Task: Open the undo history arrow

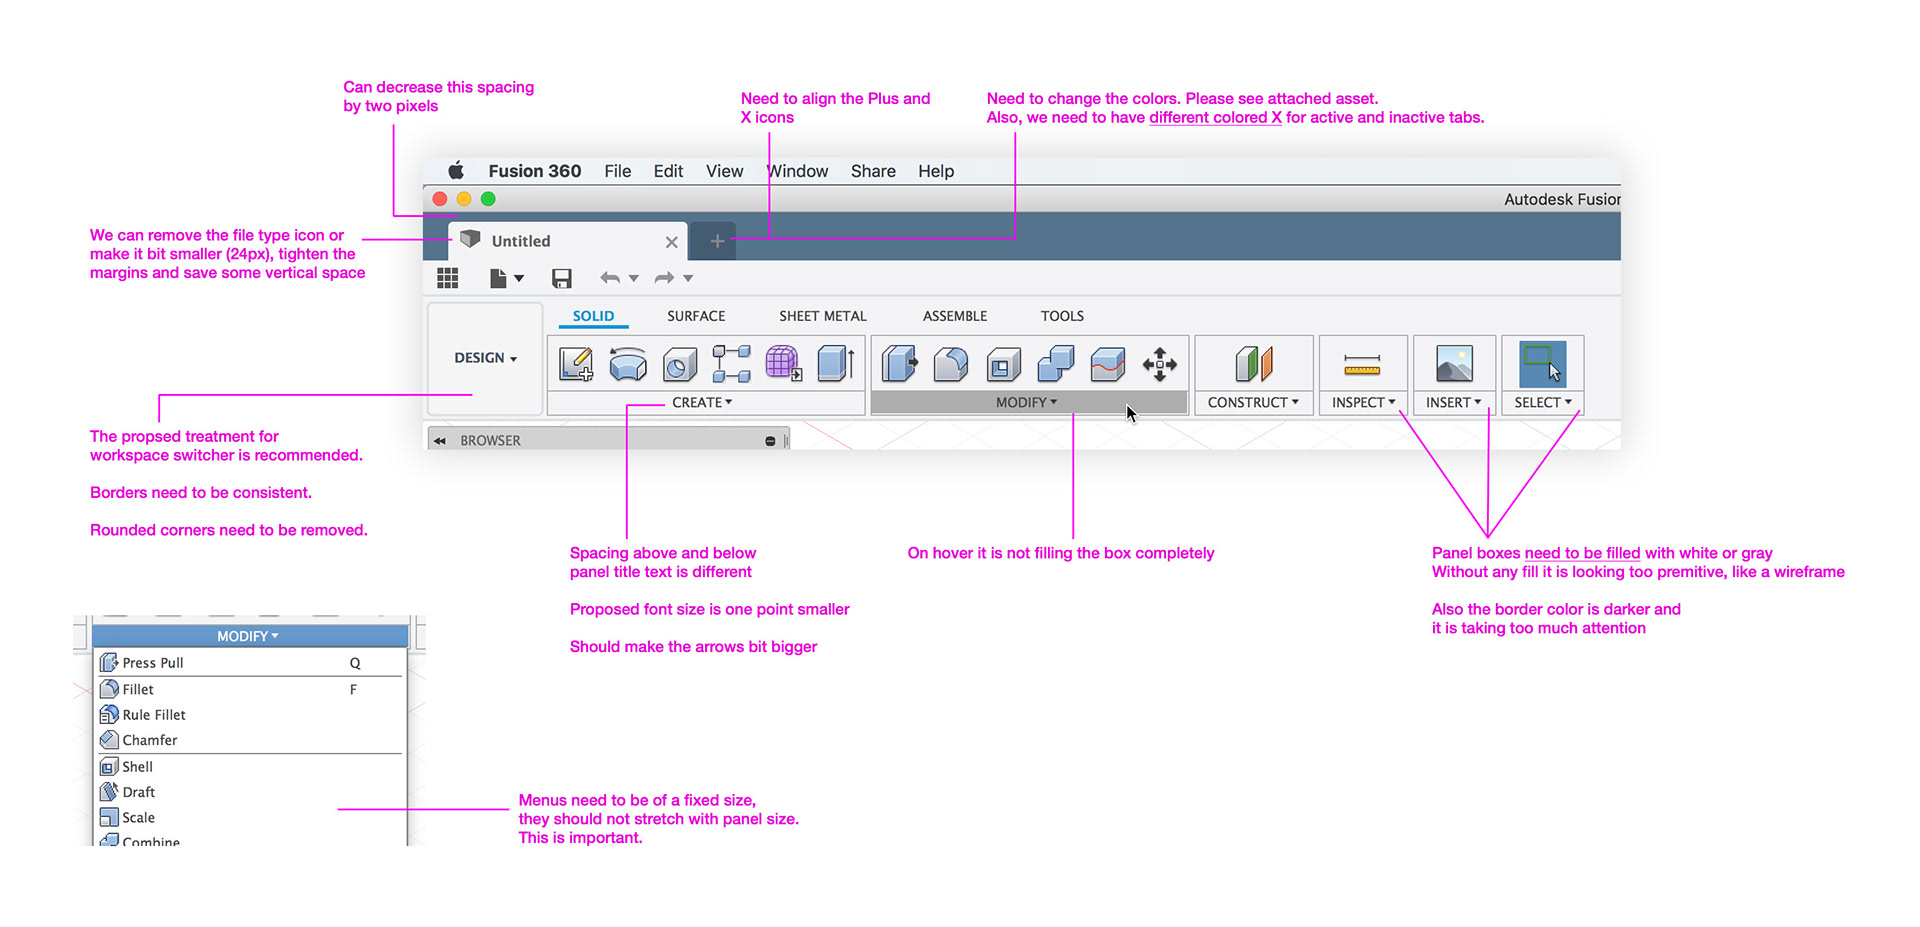Action: 634,279
